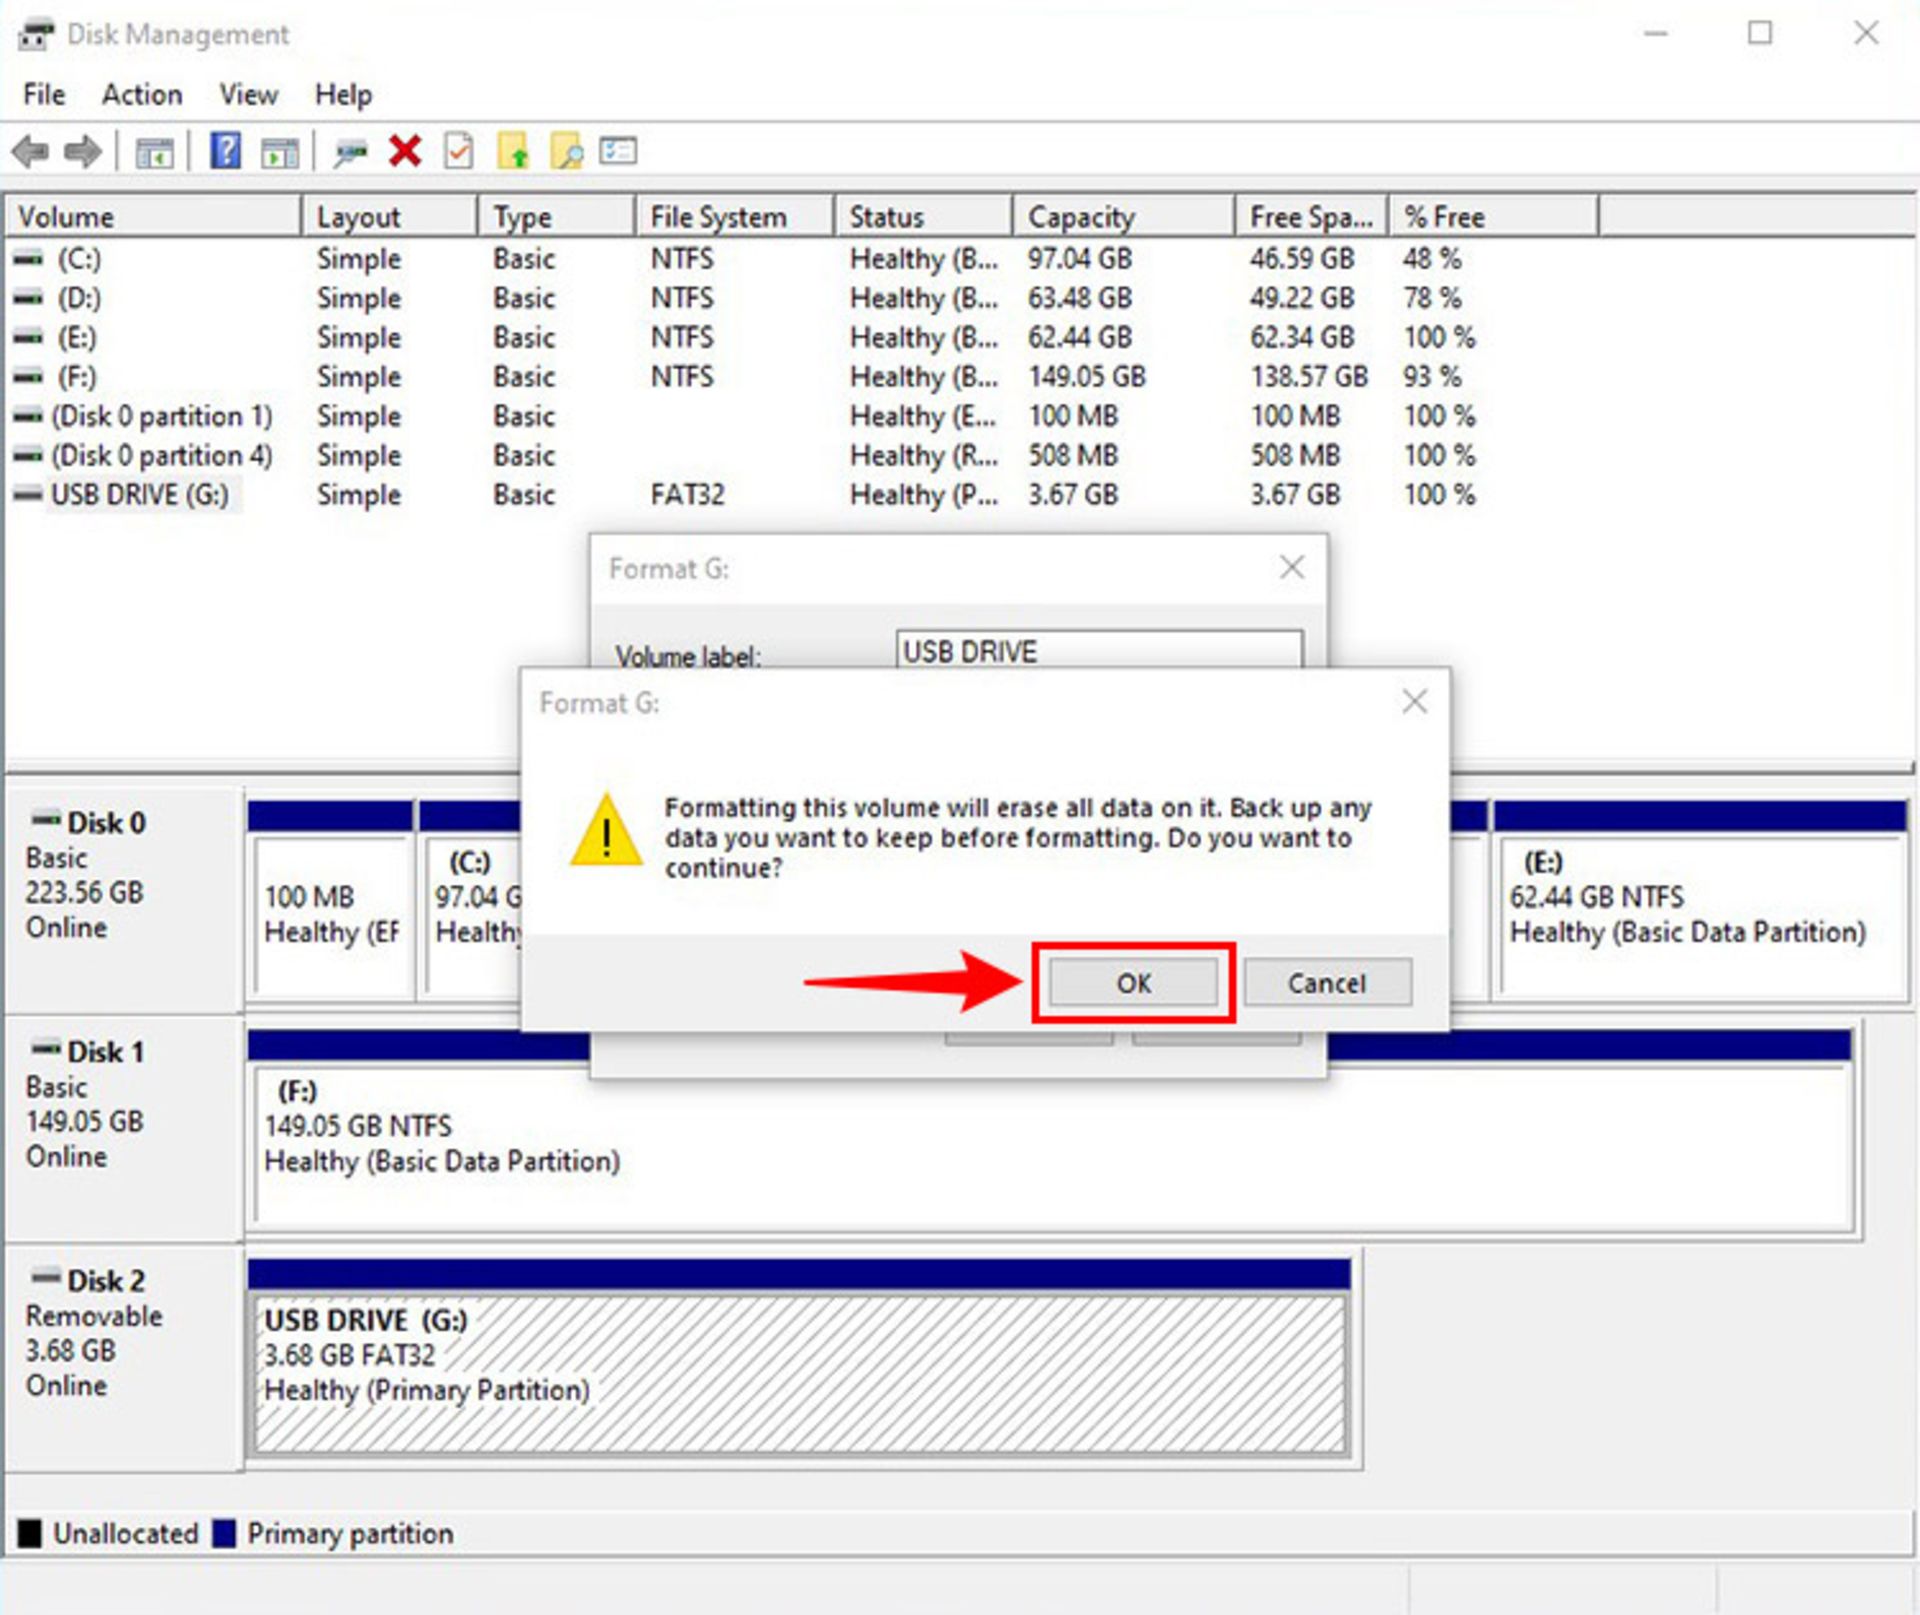Open the Action menu

click(141, 94)
